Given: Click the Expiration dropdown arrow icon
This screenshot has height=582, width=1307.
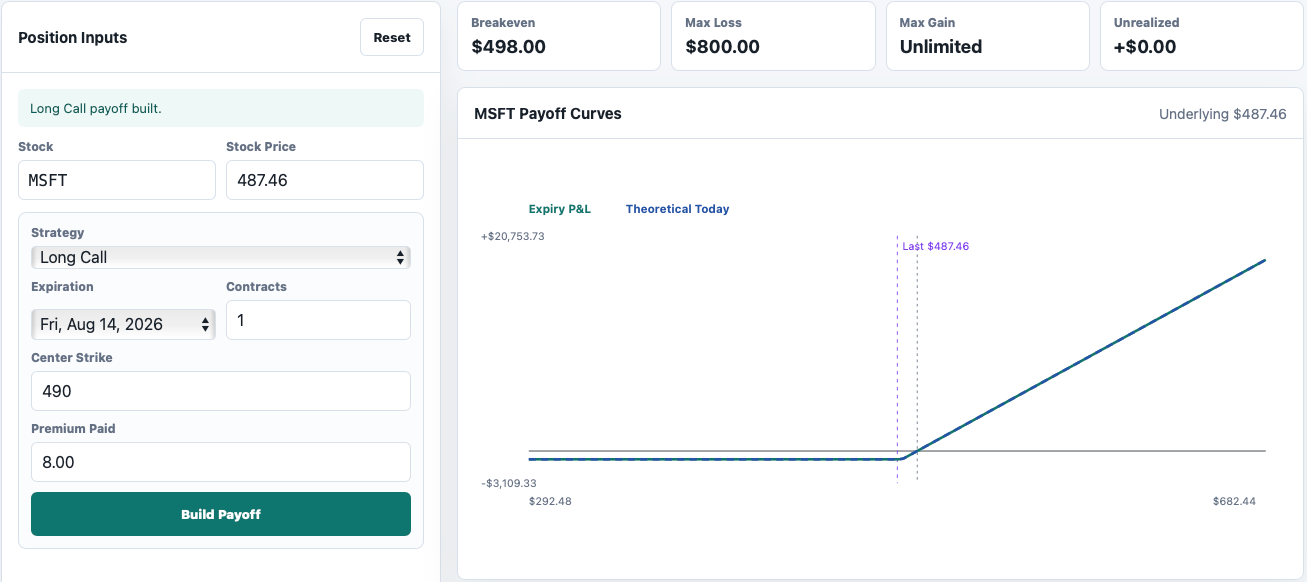Looking at the screenshot, I should tap(206, 324).
